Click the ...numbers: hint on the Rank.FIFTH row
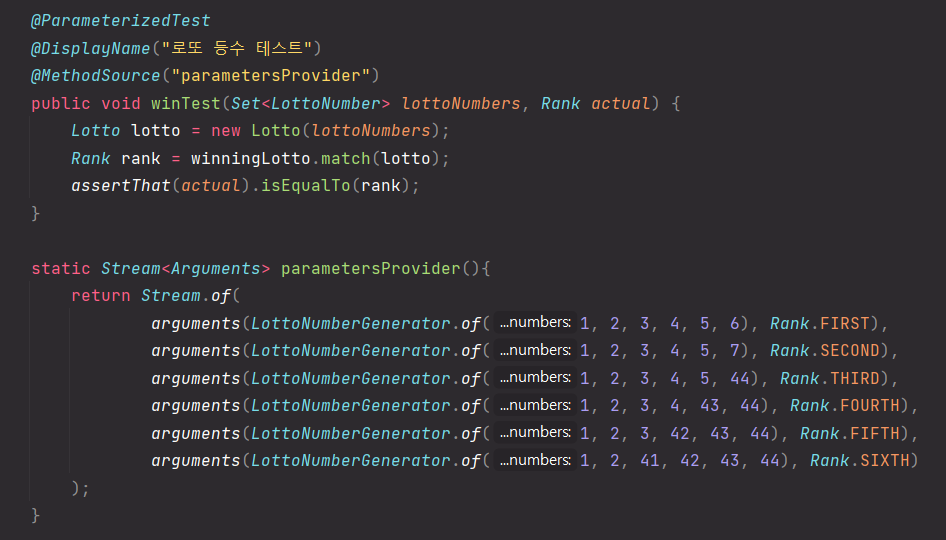Image resolution: width=946 pixels, height=540 pixels. (535, 433)
